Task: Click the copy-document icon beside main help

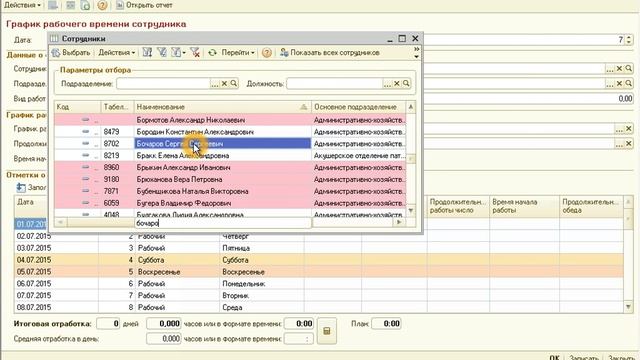Action: 85,5
